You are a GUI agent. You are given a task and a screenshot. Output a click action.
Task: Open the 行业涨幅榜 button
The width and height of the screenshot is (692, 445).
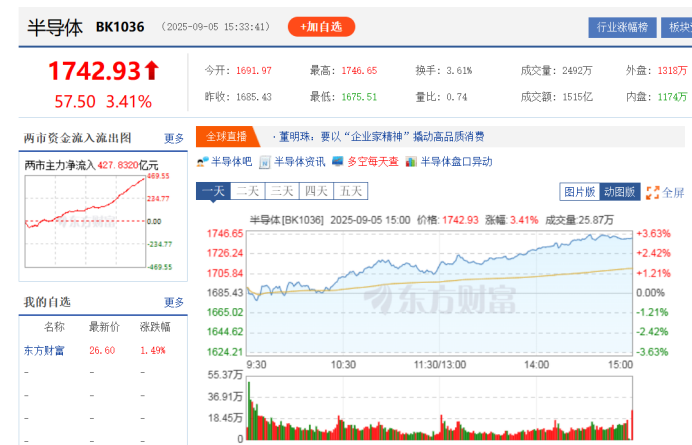click(622, 27)
